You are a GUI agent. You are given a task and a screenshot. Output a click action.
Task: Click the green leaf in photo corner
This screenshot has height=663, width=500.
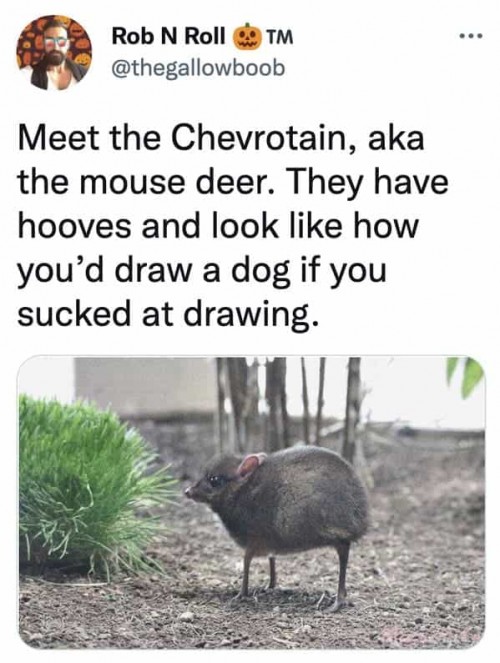click(467, 375)
